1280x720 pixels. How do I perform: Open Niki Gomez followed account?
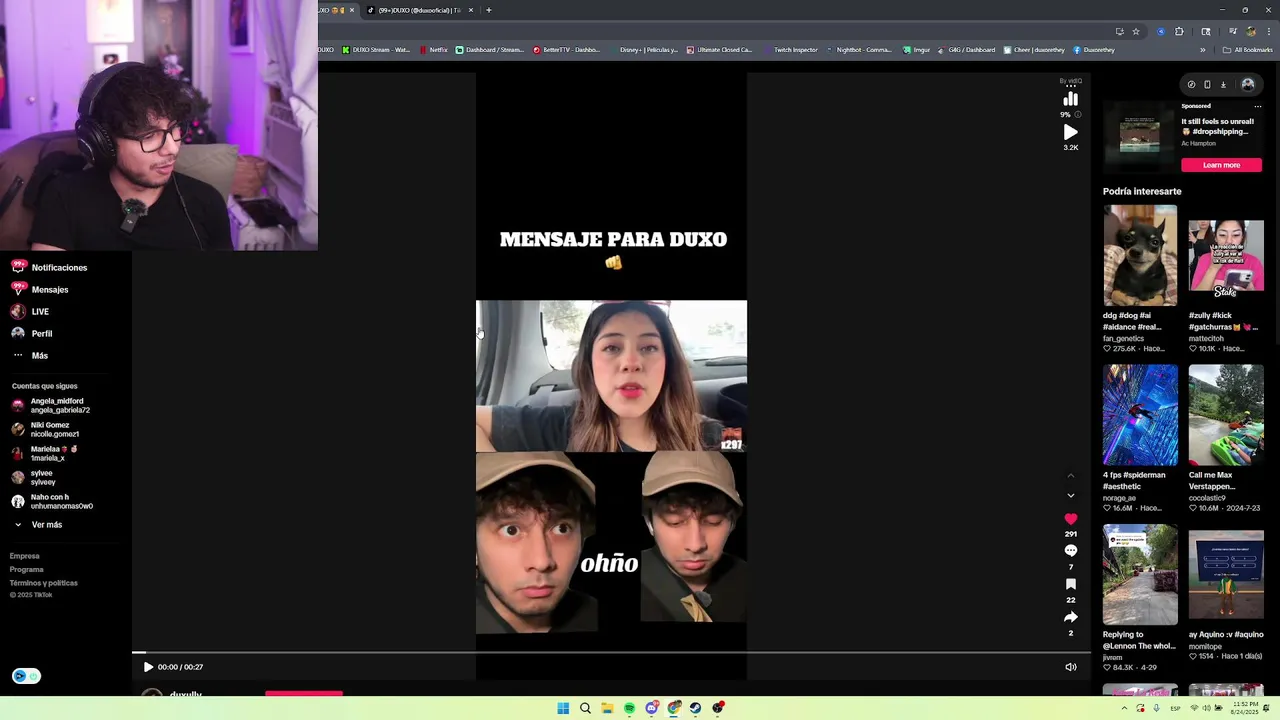point(46,429)
